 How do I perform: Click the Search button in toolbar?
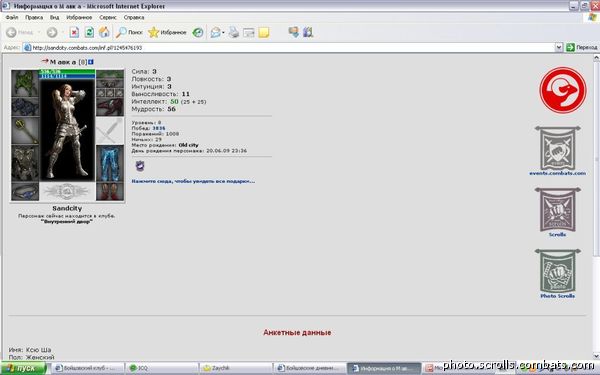click(129, 33)
